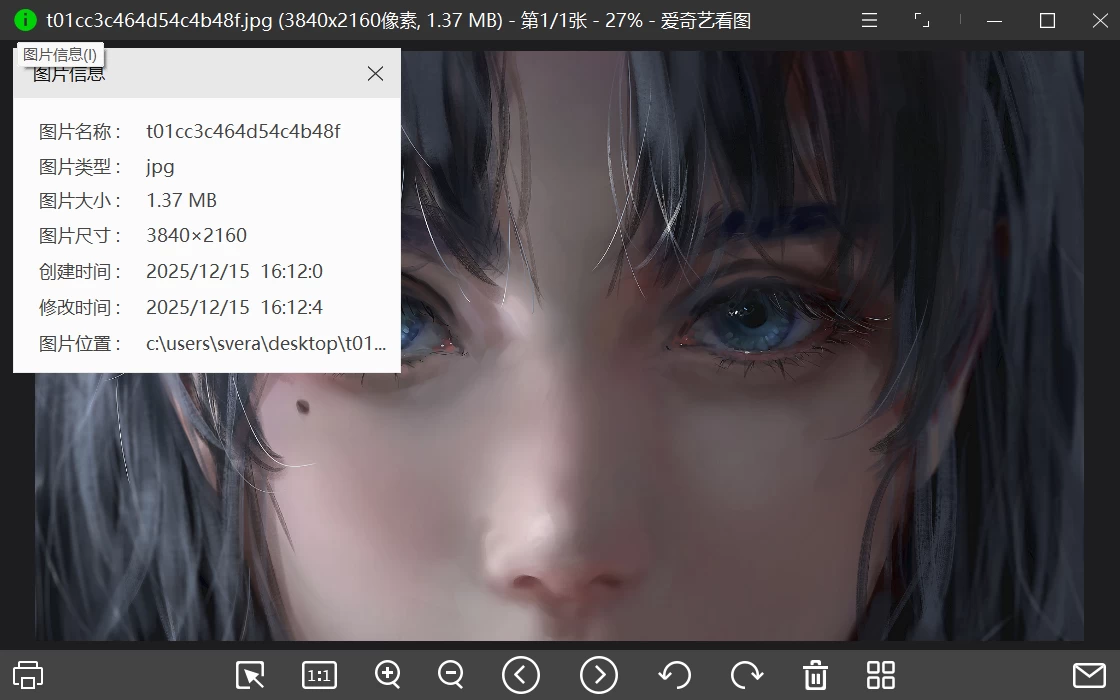Viewport: 1120px width, 700px height.
Task: Open the thumbnail grid browser
Action: [x=879, y=675]
